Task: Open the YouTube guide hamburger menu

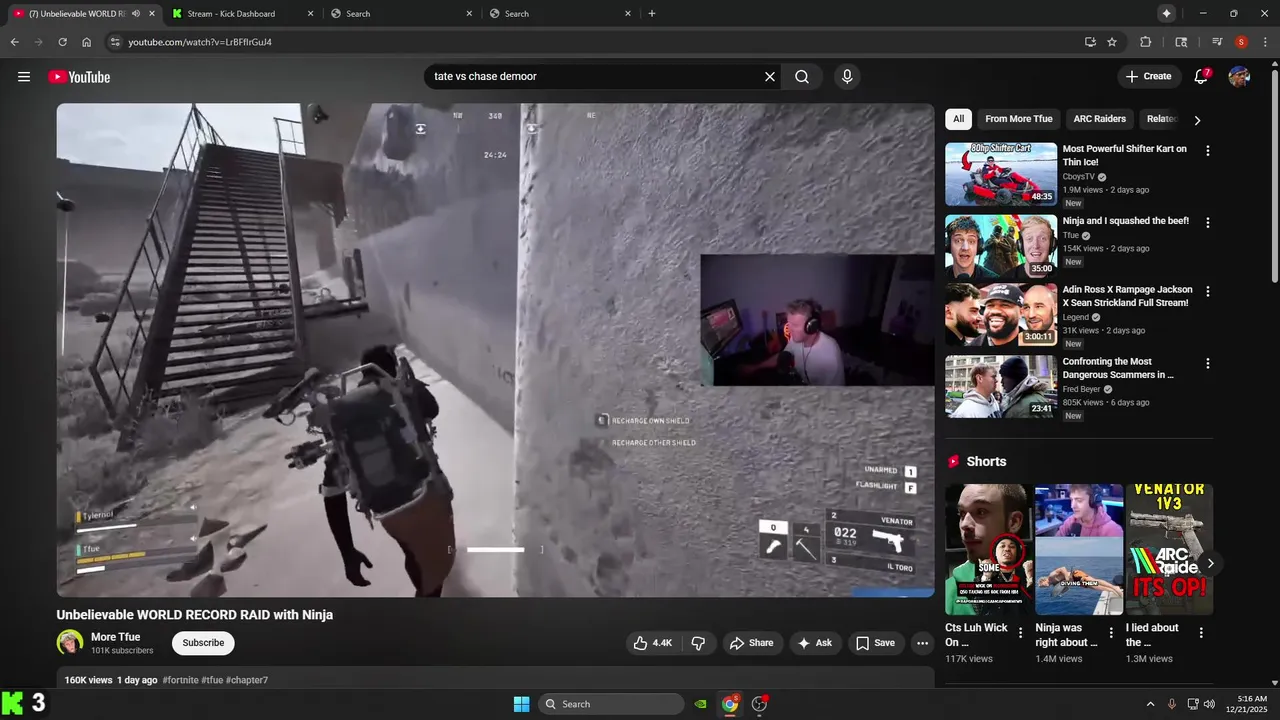Action: point(24,77)
